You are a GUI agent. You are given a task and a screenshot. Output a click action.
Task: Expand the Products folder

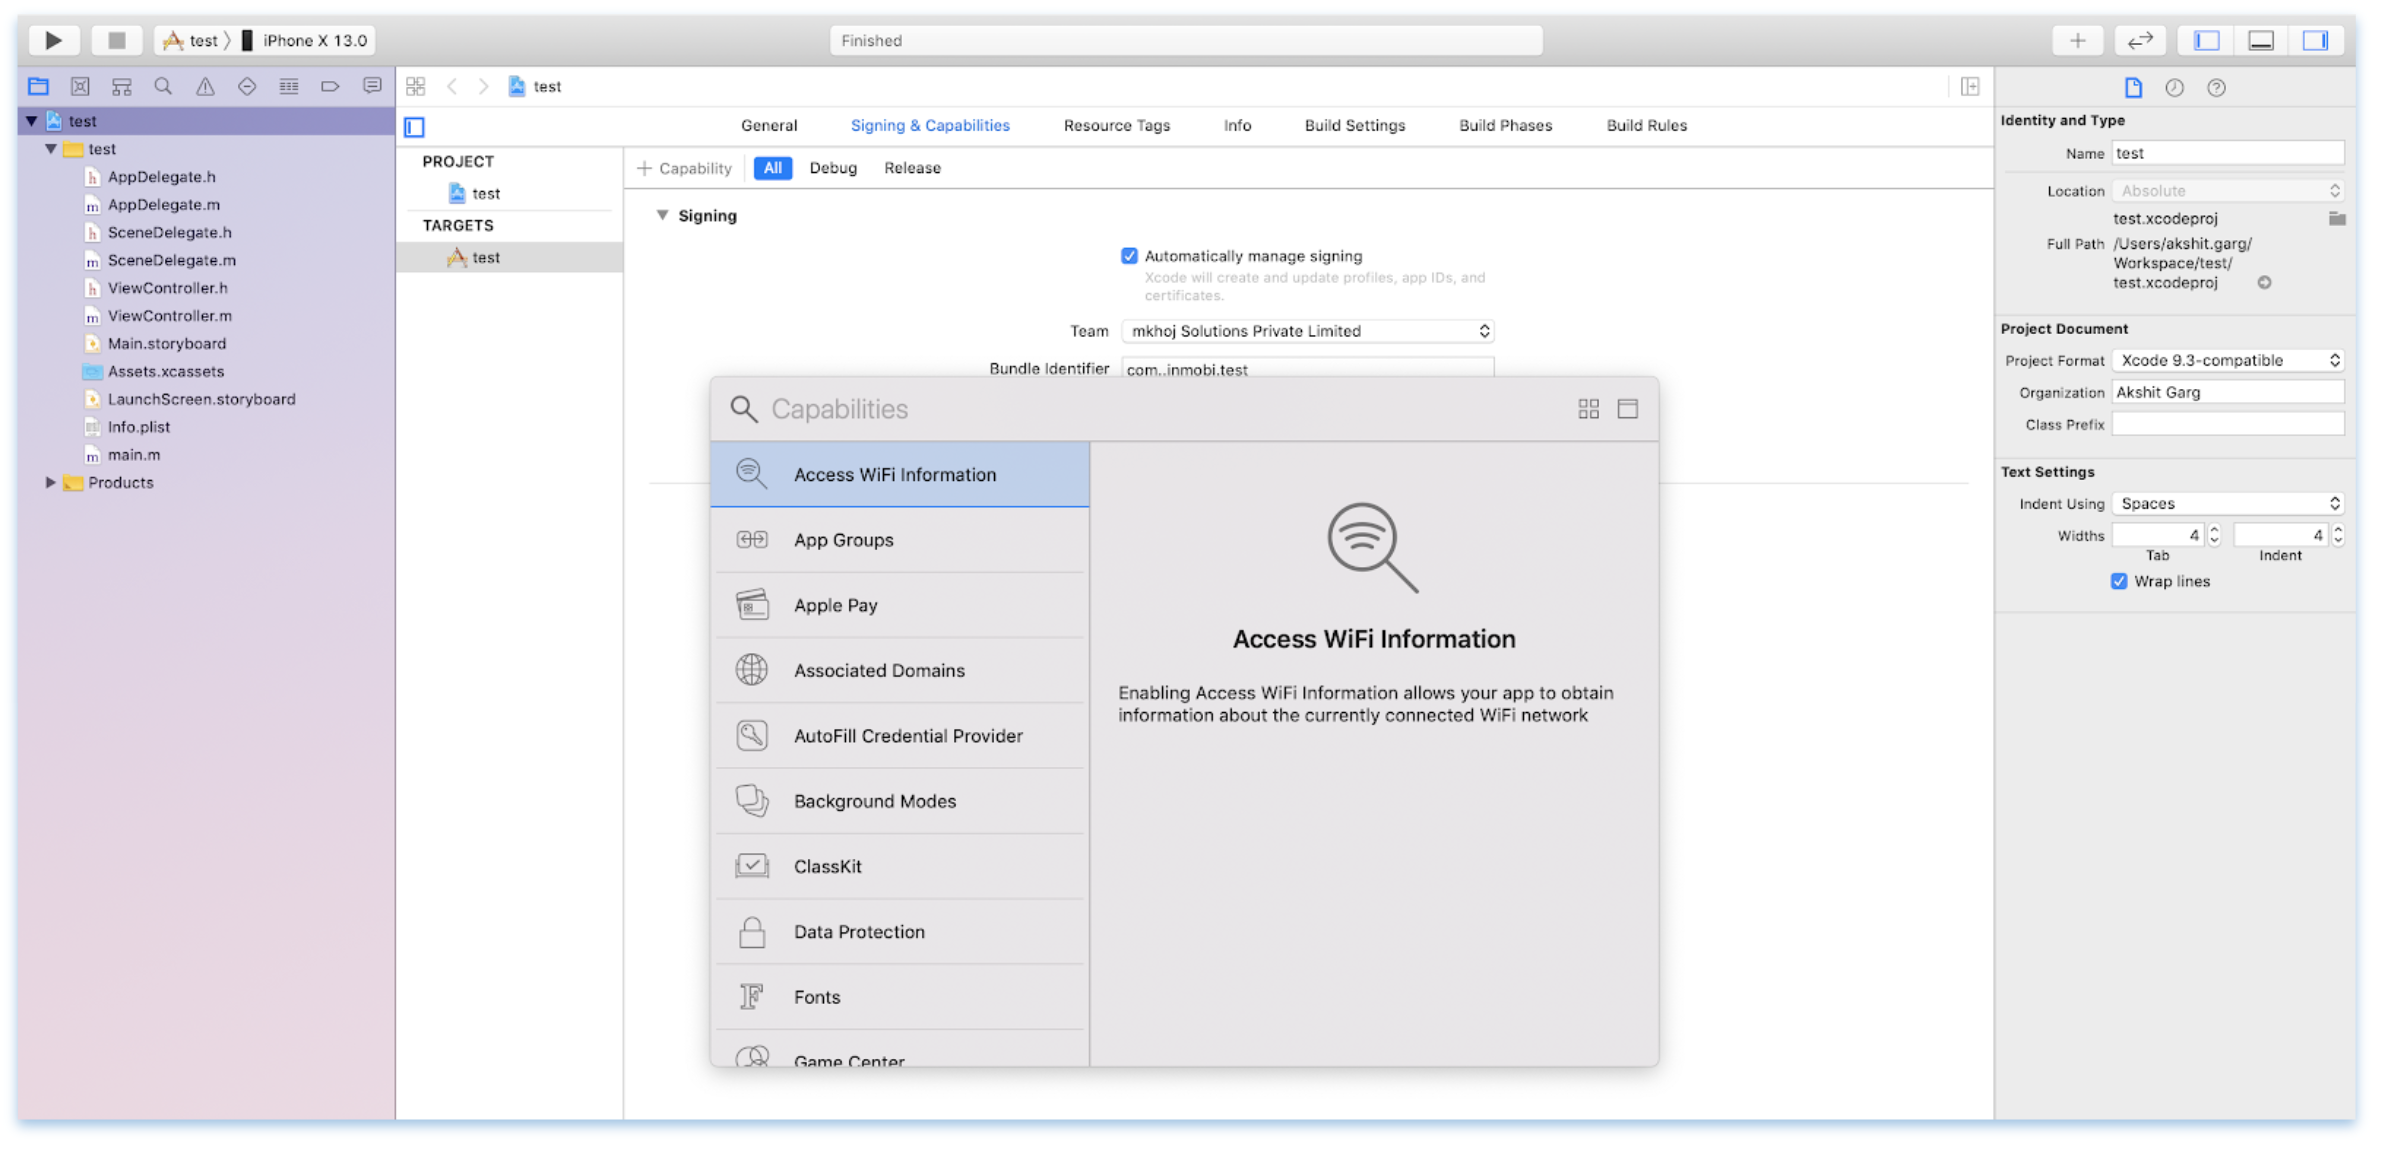(x=50, y=483)
